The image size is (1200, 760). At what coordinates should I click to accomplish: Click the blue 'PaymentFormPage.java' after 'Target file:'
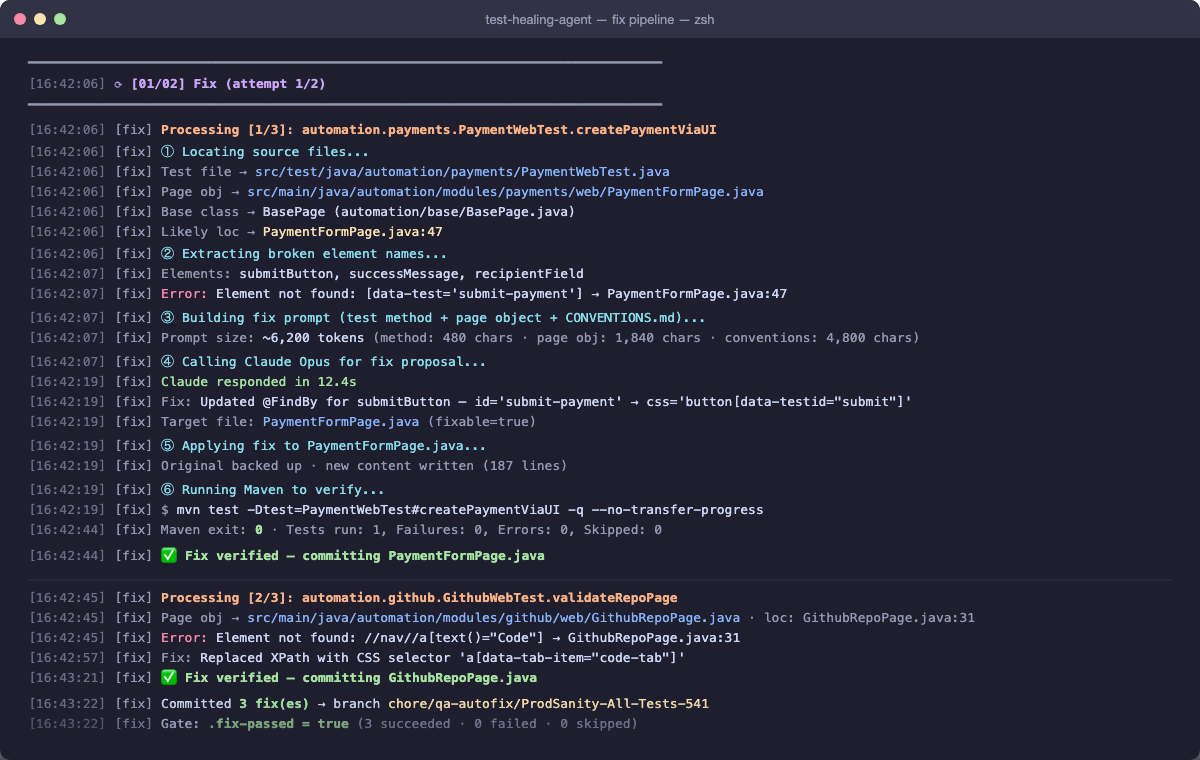(341, 422)
